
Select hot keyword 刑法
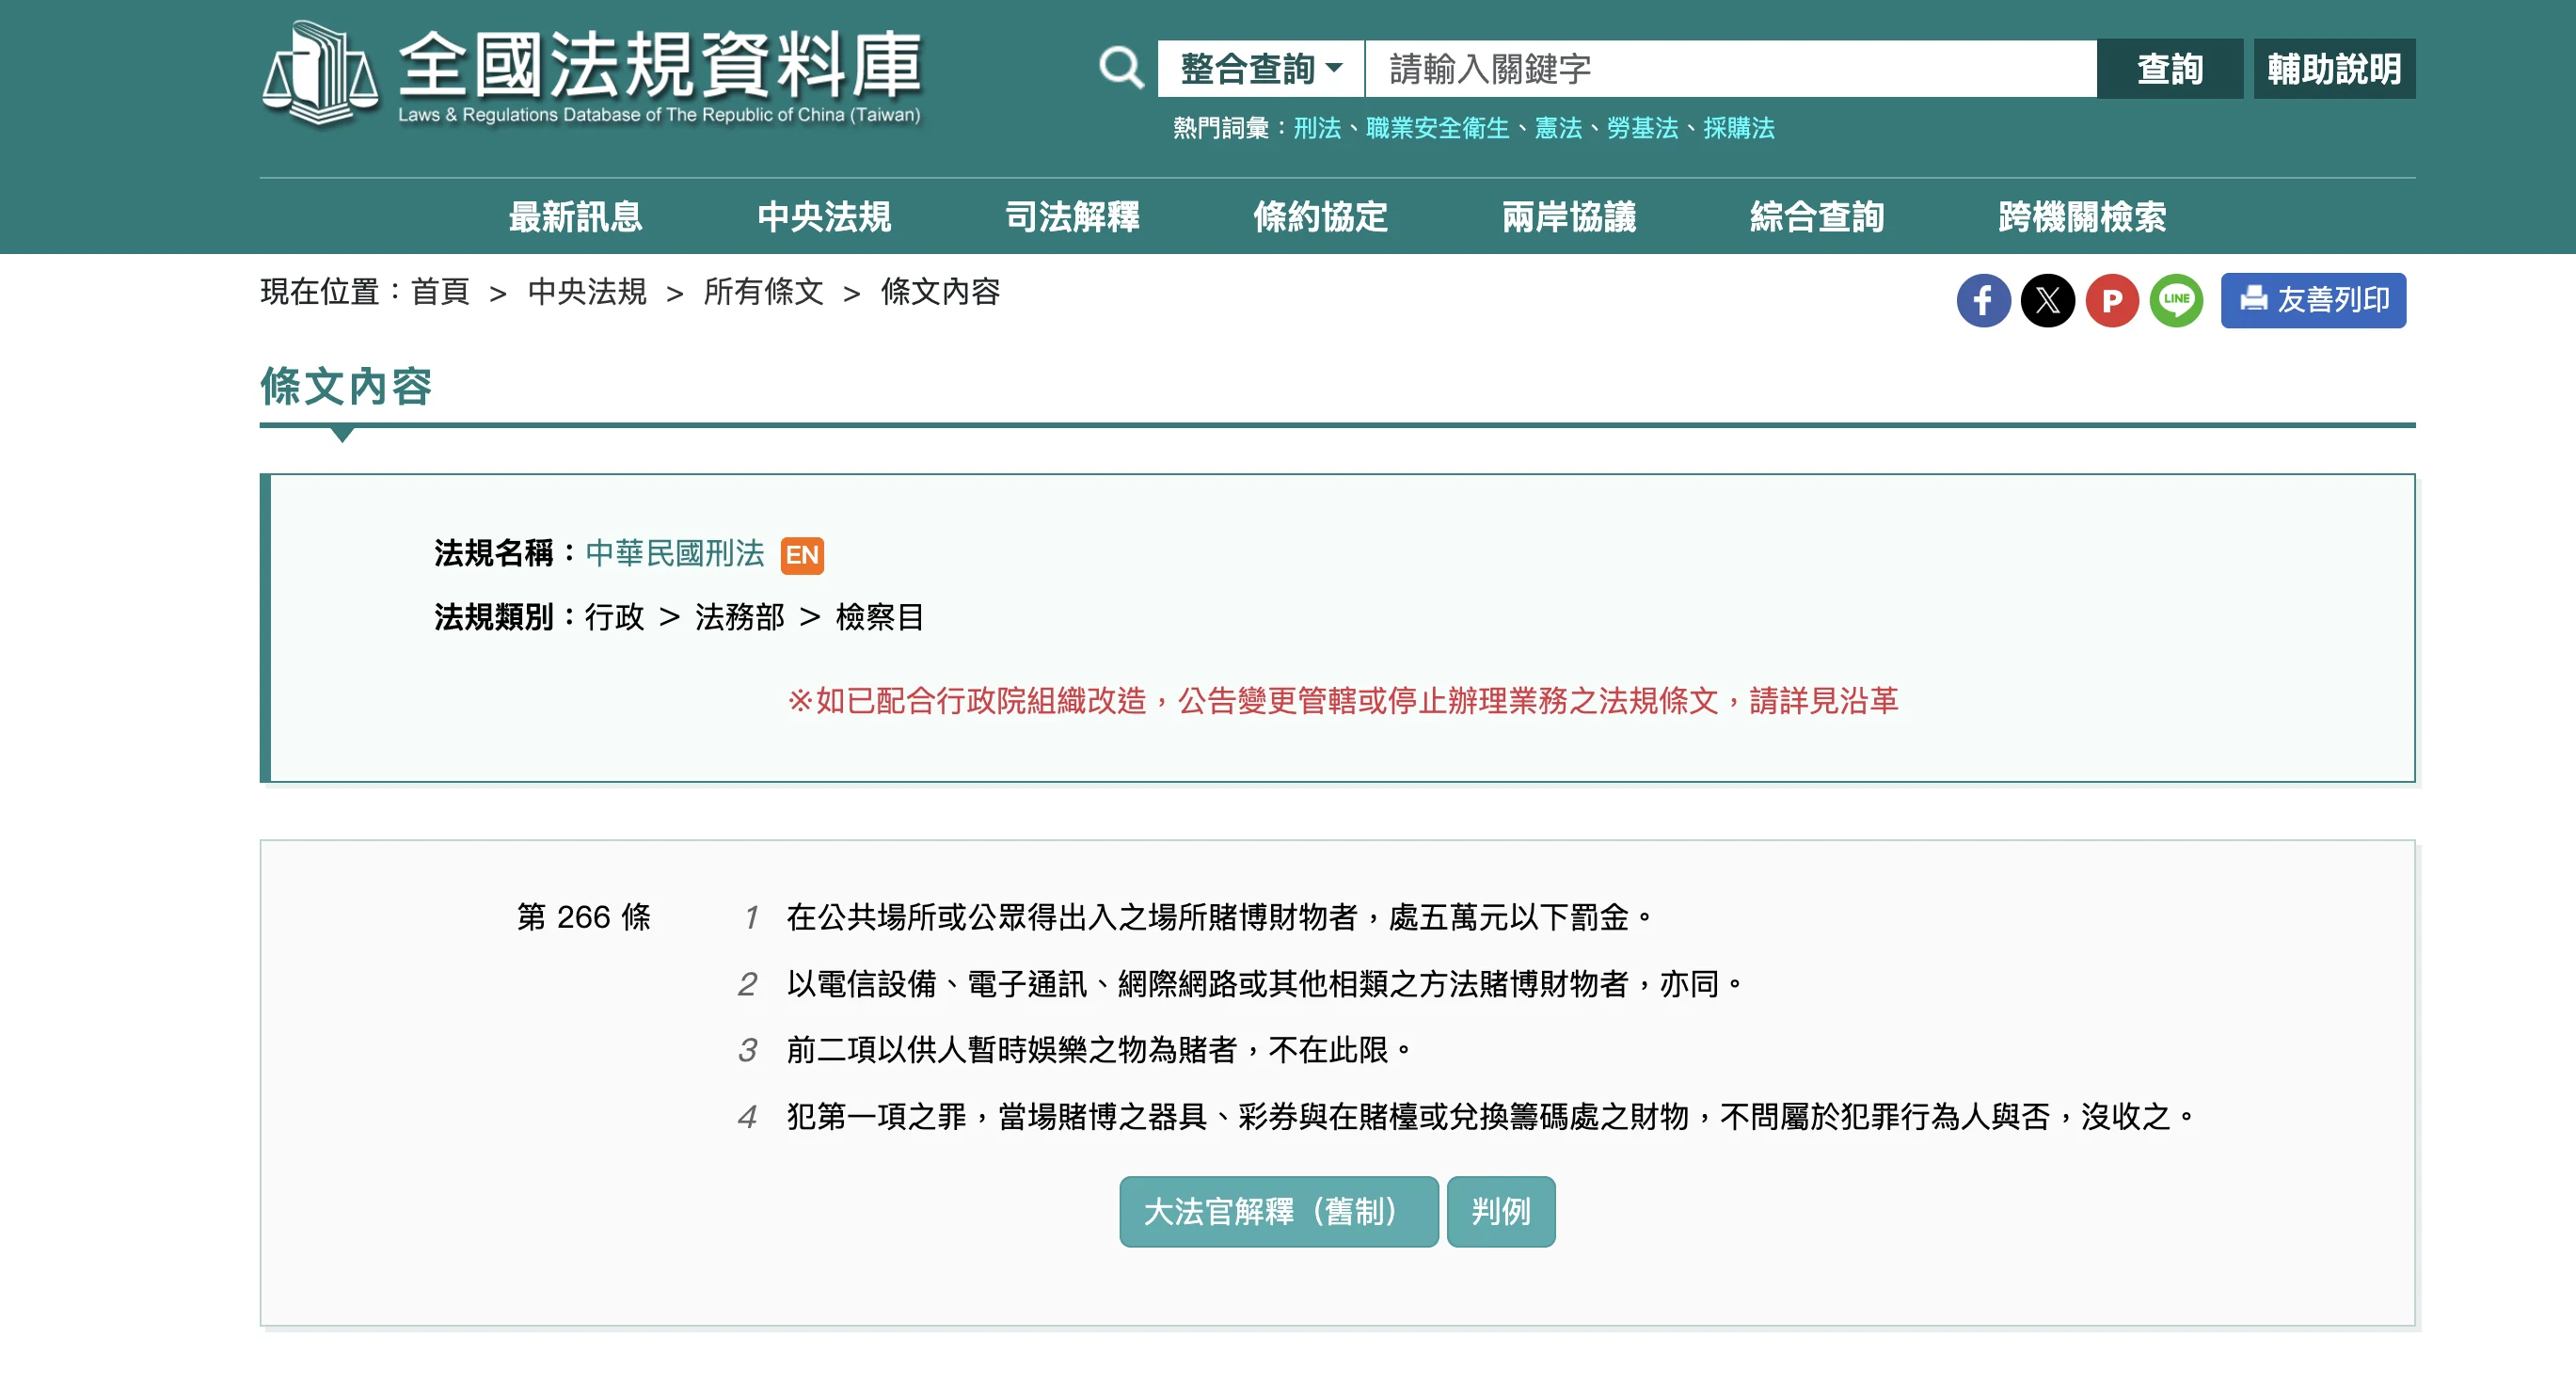pyautogui.click(x=1316, y=128)
